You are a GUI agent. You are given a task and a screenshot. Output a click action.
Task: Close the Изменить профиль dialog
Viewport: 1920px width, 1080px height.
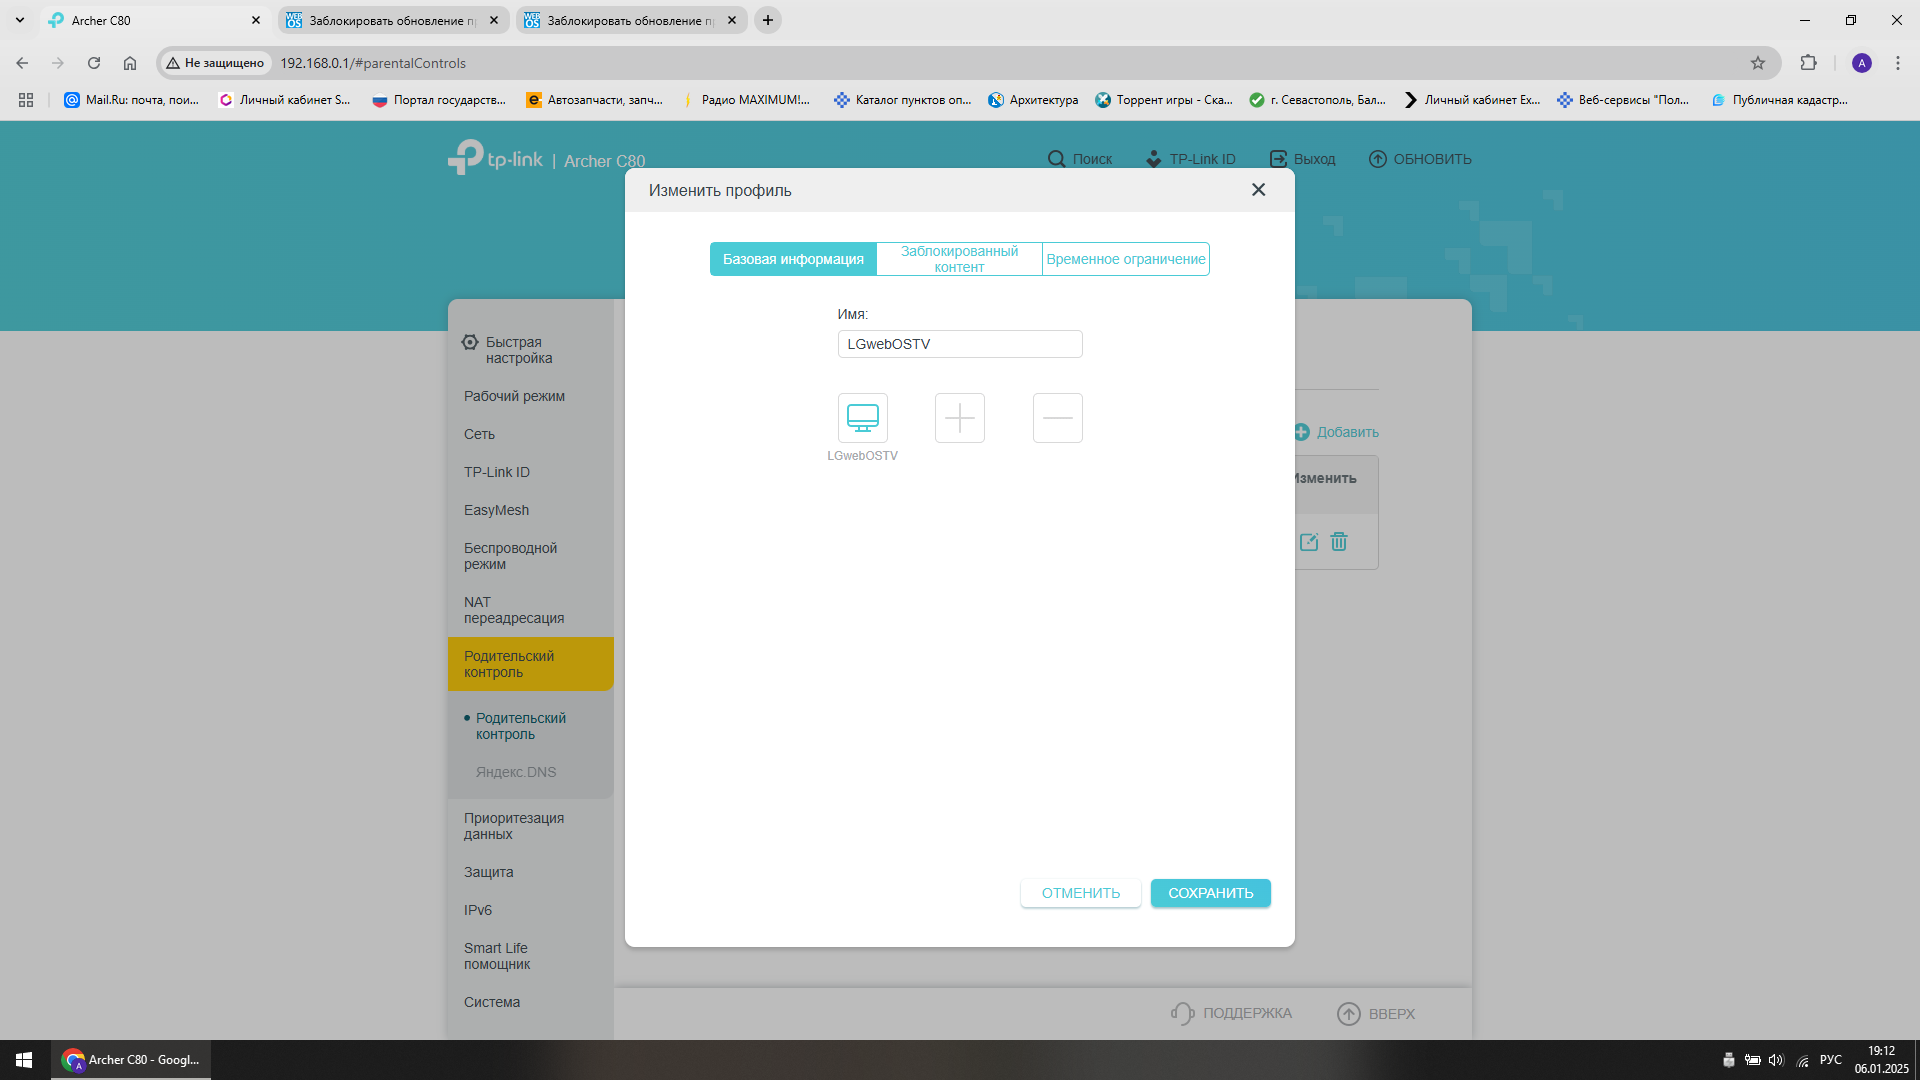point(1258,190)
